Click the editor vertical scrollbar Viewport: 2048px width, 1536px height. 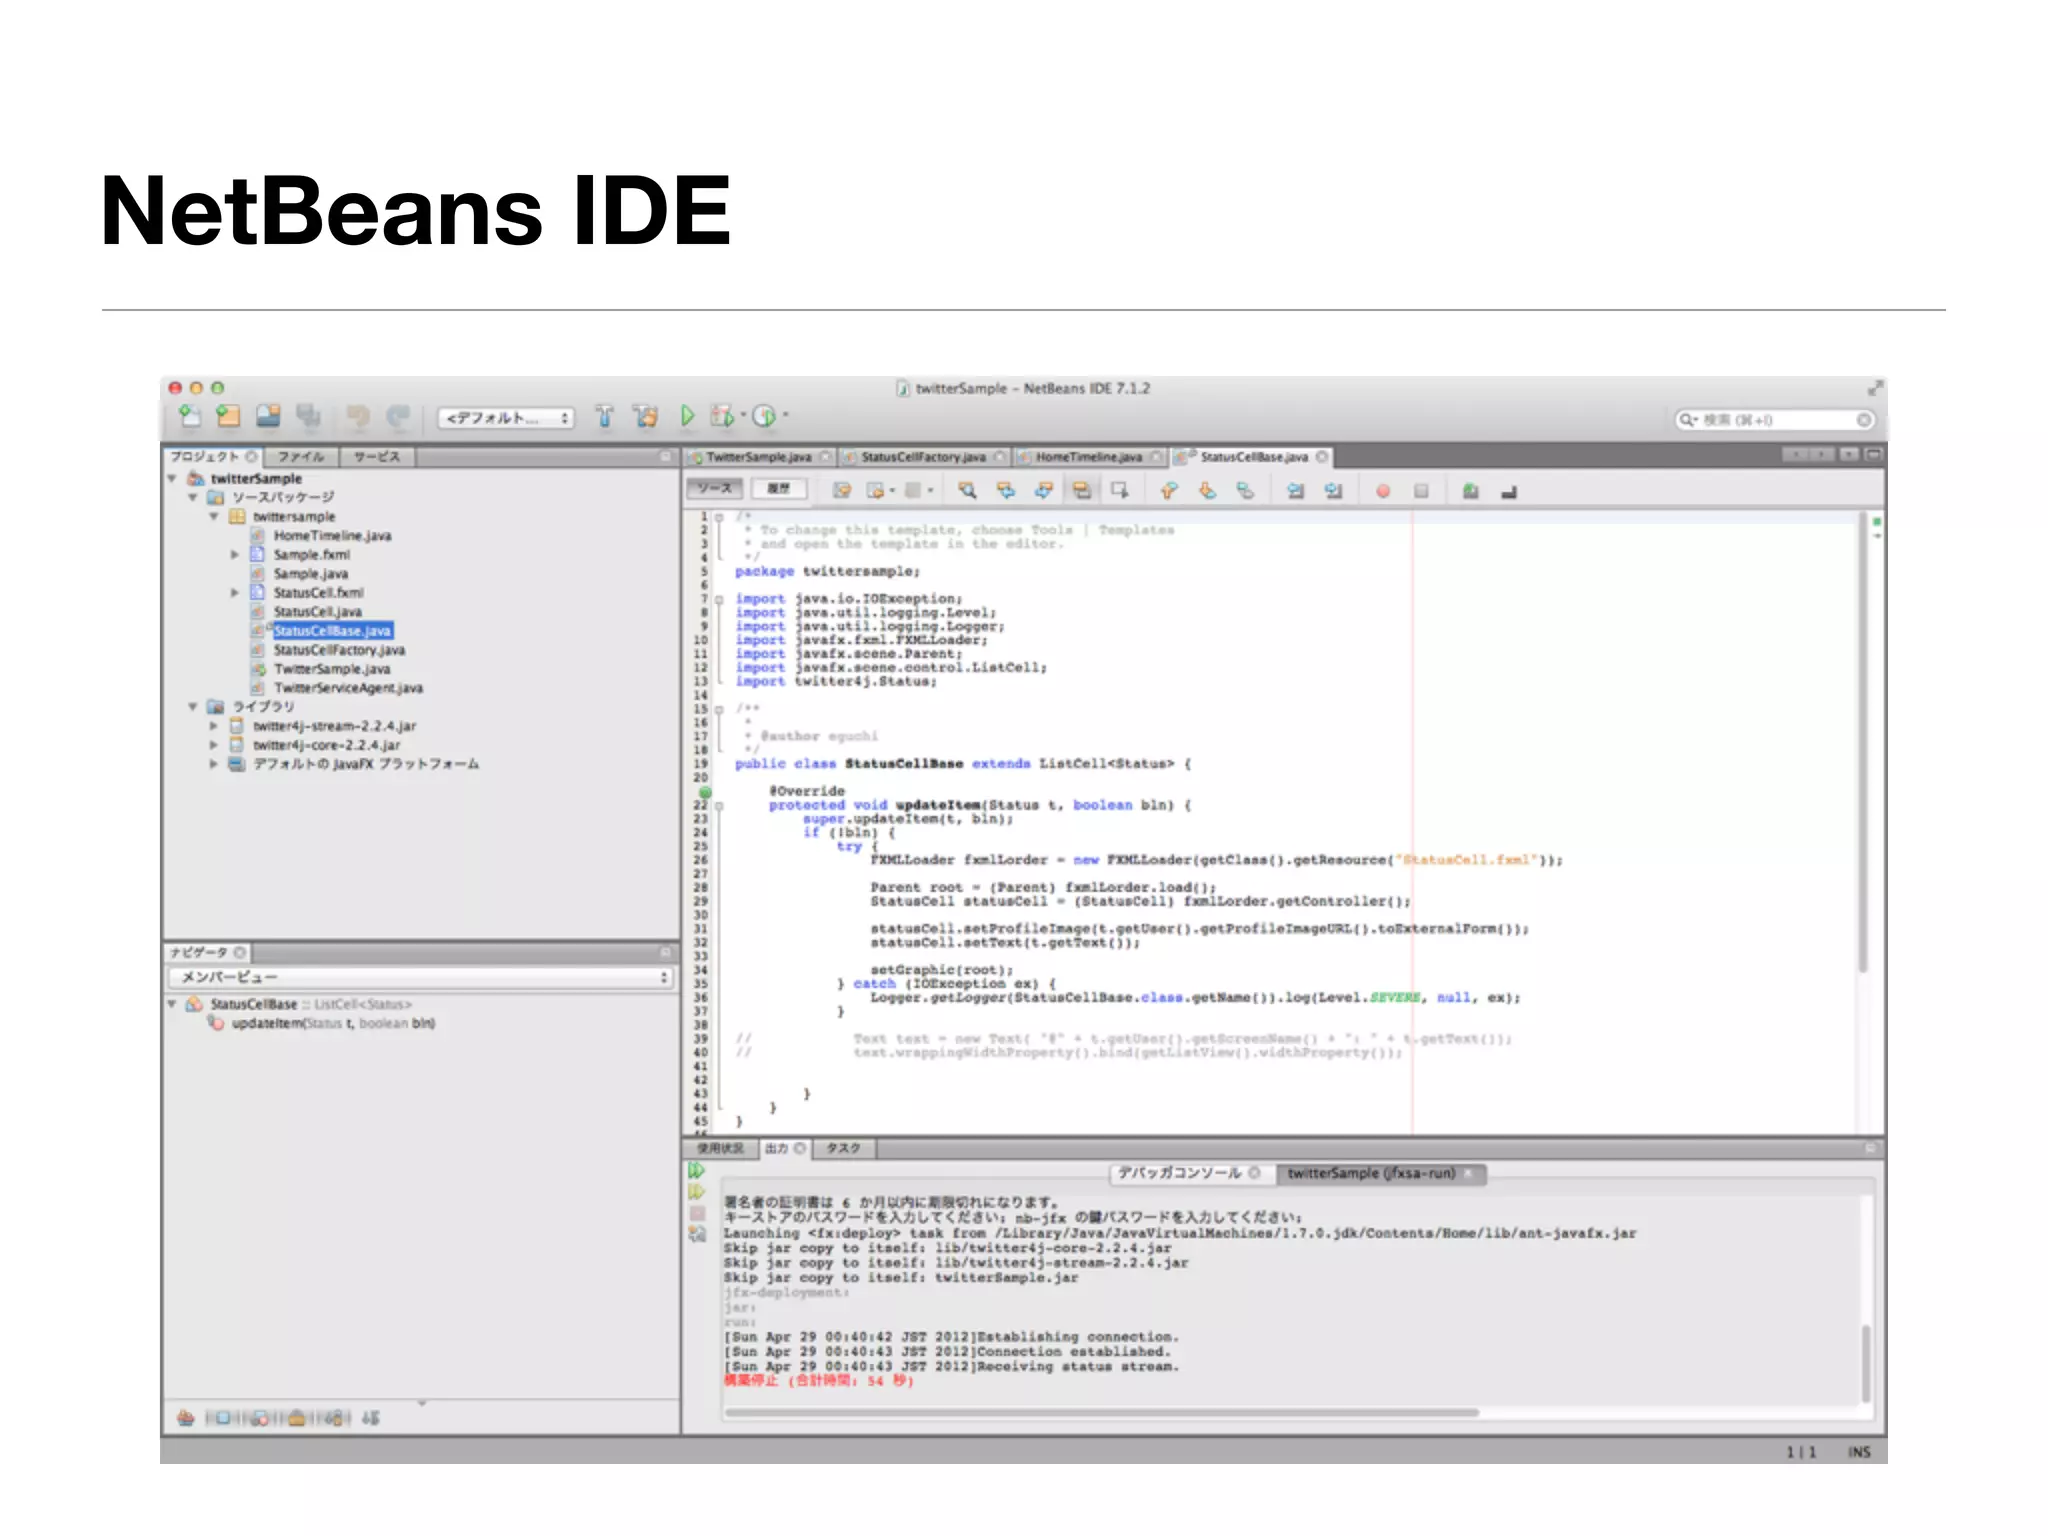(1863, 740)
